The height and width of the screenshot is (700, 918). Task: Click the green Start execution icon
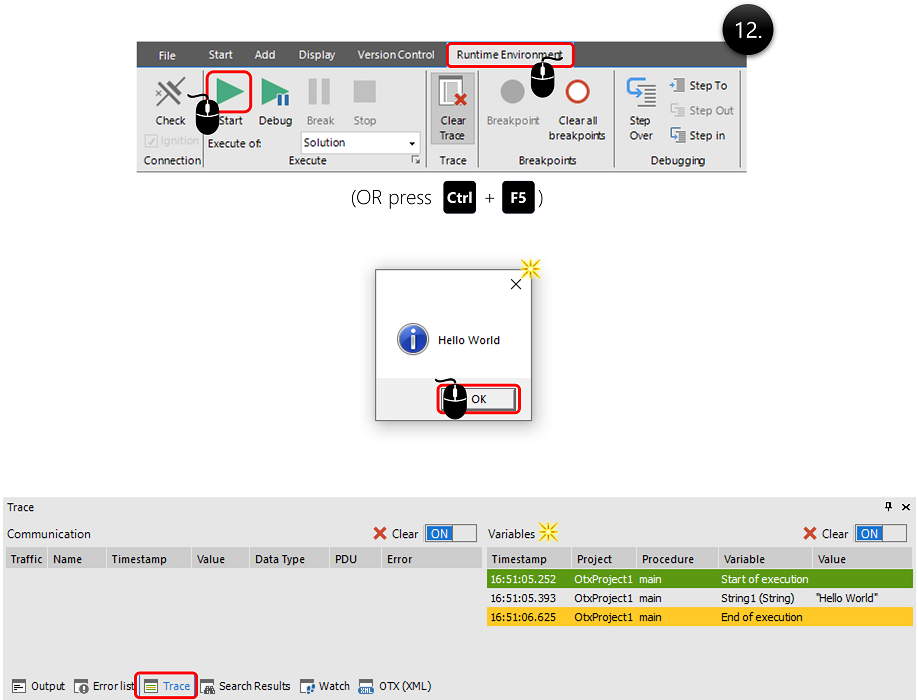(x=231, y=93)
